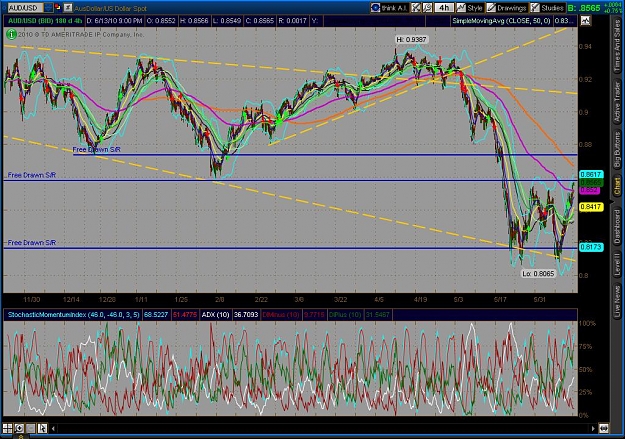Click the grid layout icon at bottom left

point(7,428)
